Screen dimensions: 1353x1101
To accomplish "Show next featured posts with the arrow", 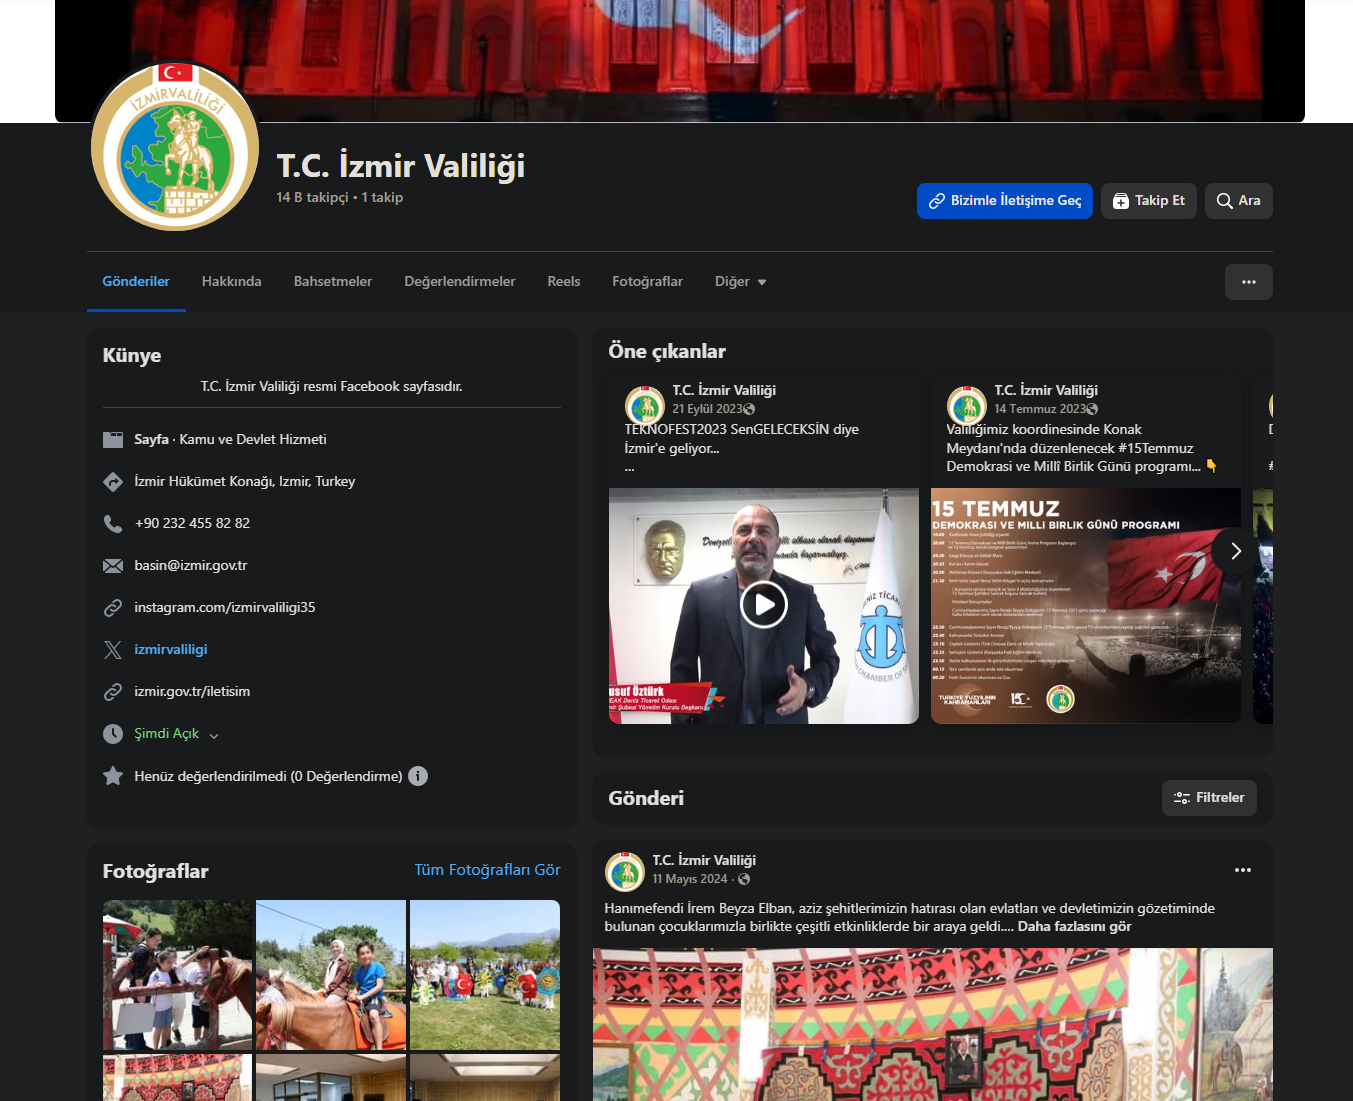I will point(1235,551).
